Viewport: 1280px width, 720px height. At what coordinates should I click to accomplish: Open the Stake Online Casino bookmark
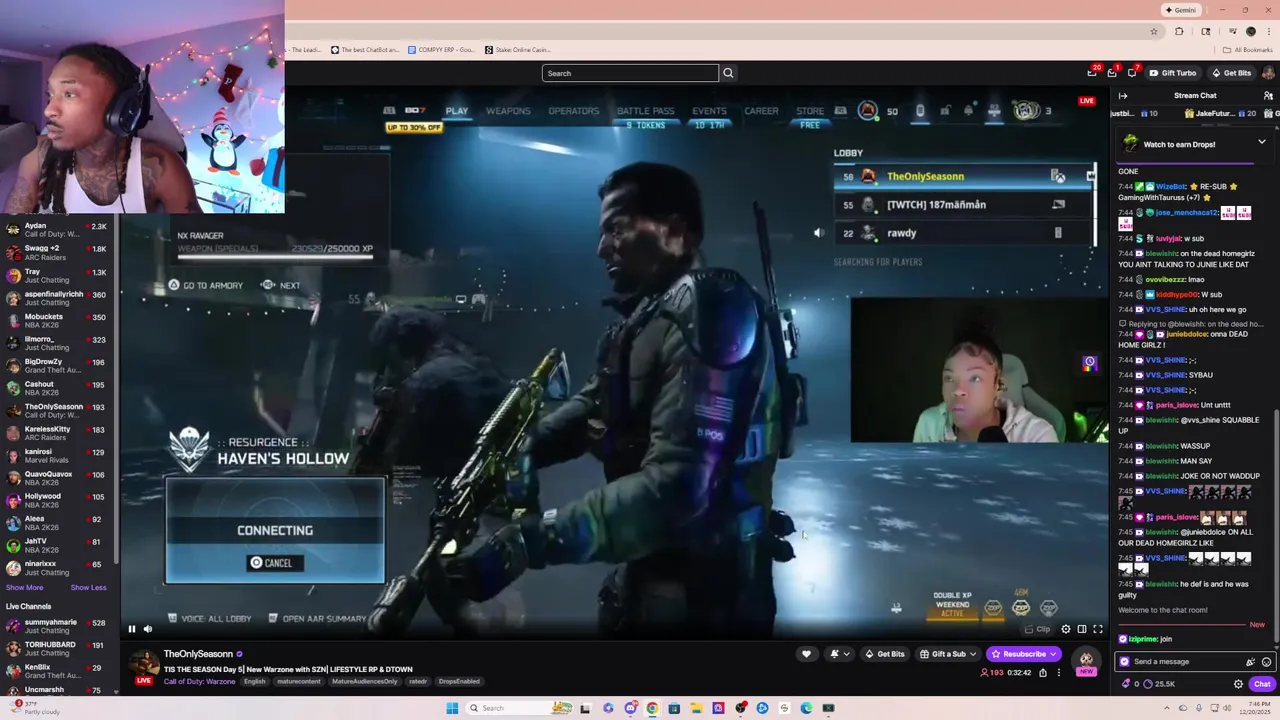point(518,49)
